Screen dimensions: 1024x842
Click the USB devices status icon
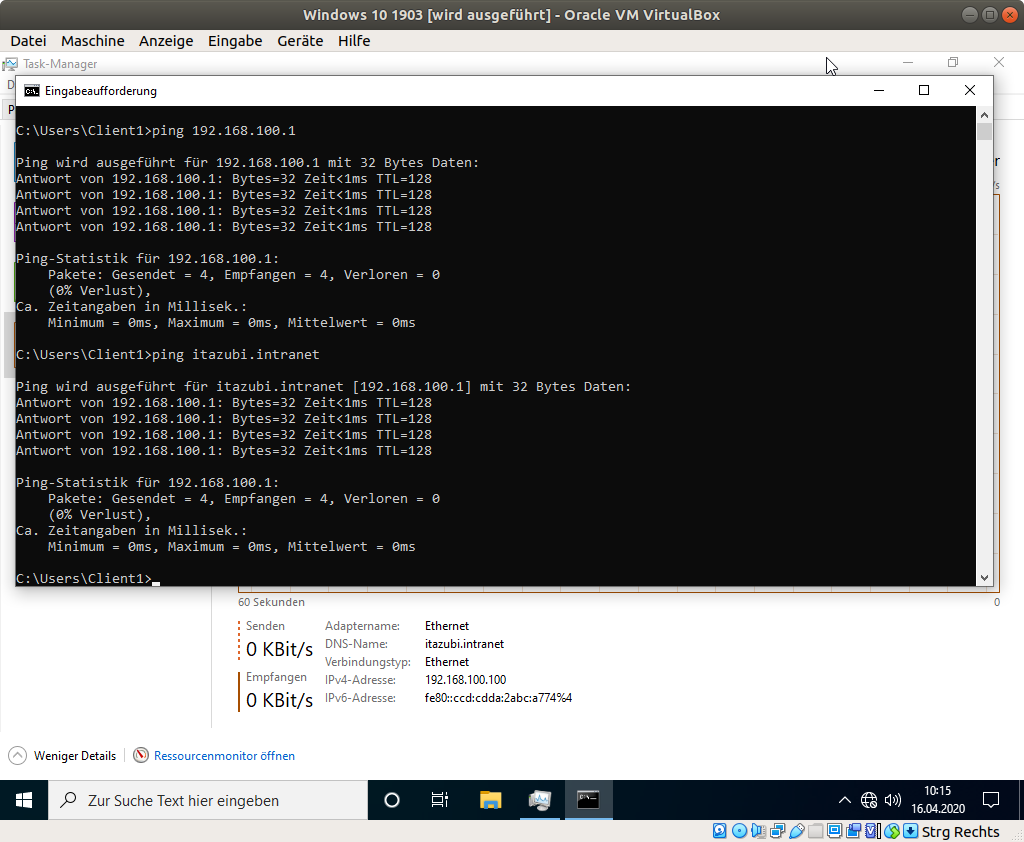click(797, 831)
